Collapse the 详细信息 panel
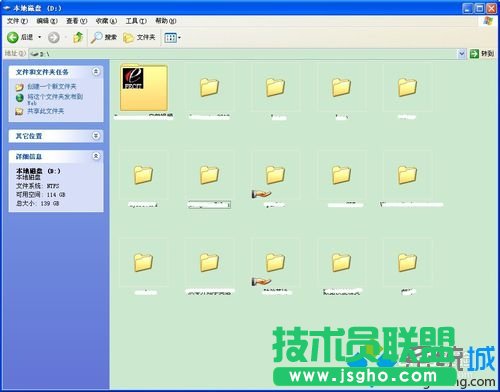This screenshot has width=500, height=392. click(x=96, y=156)
